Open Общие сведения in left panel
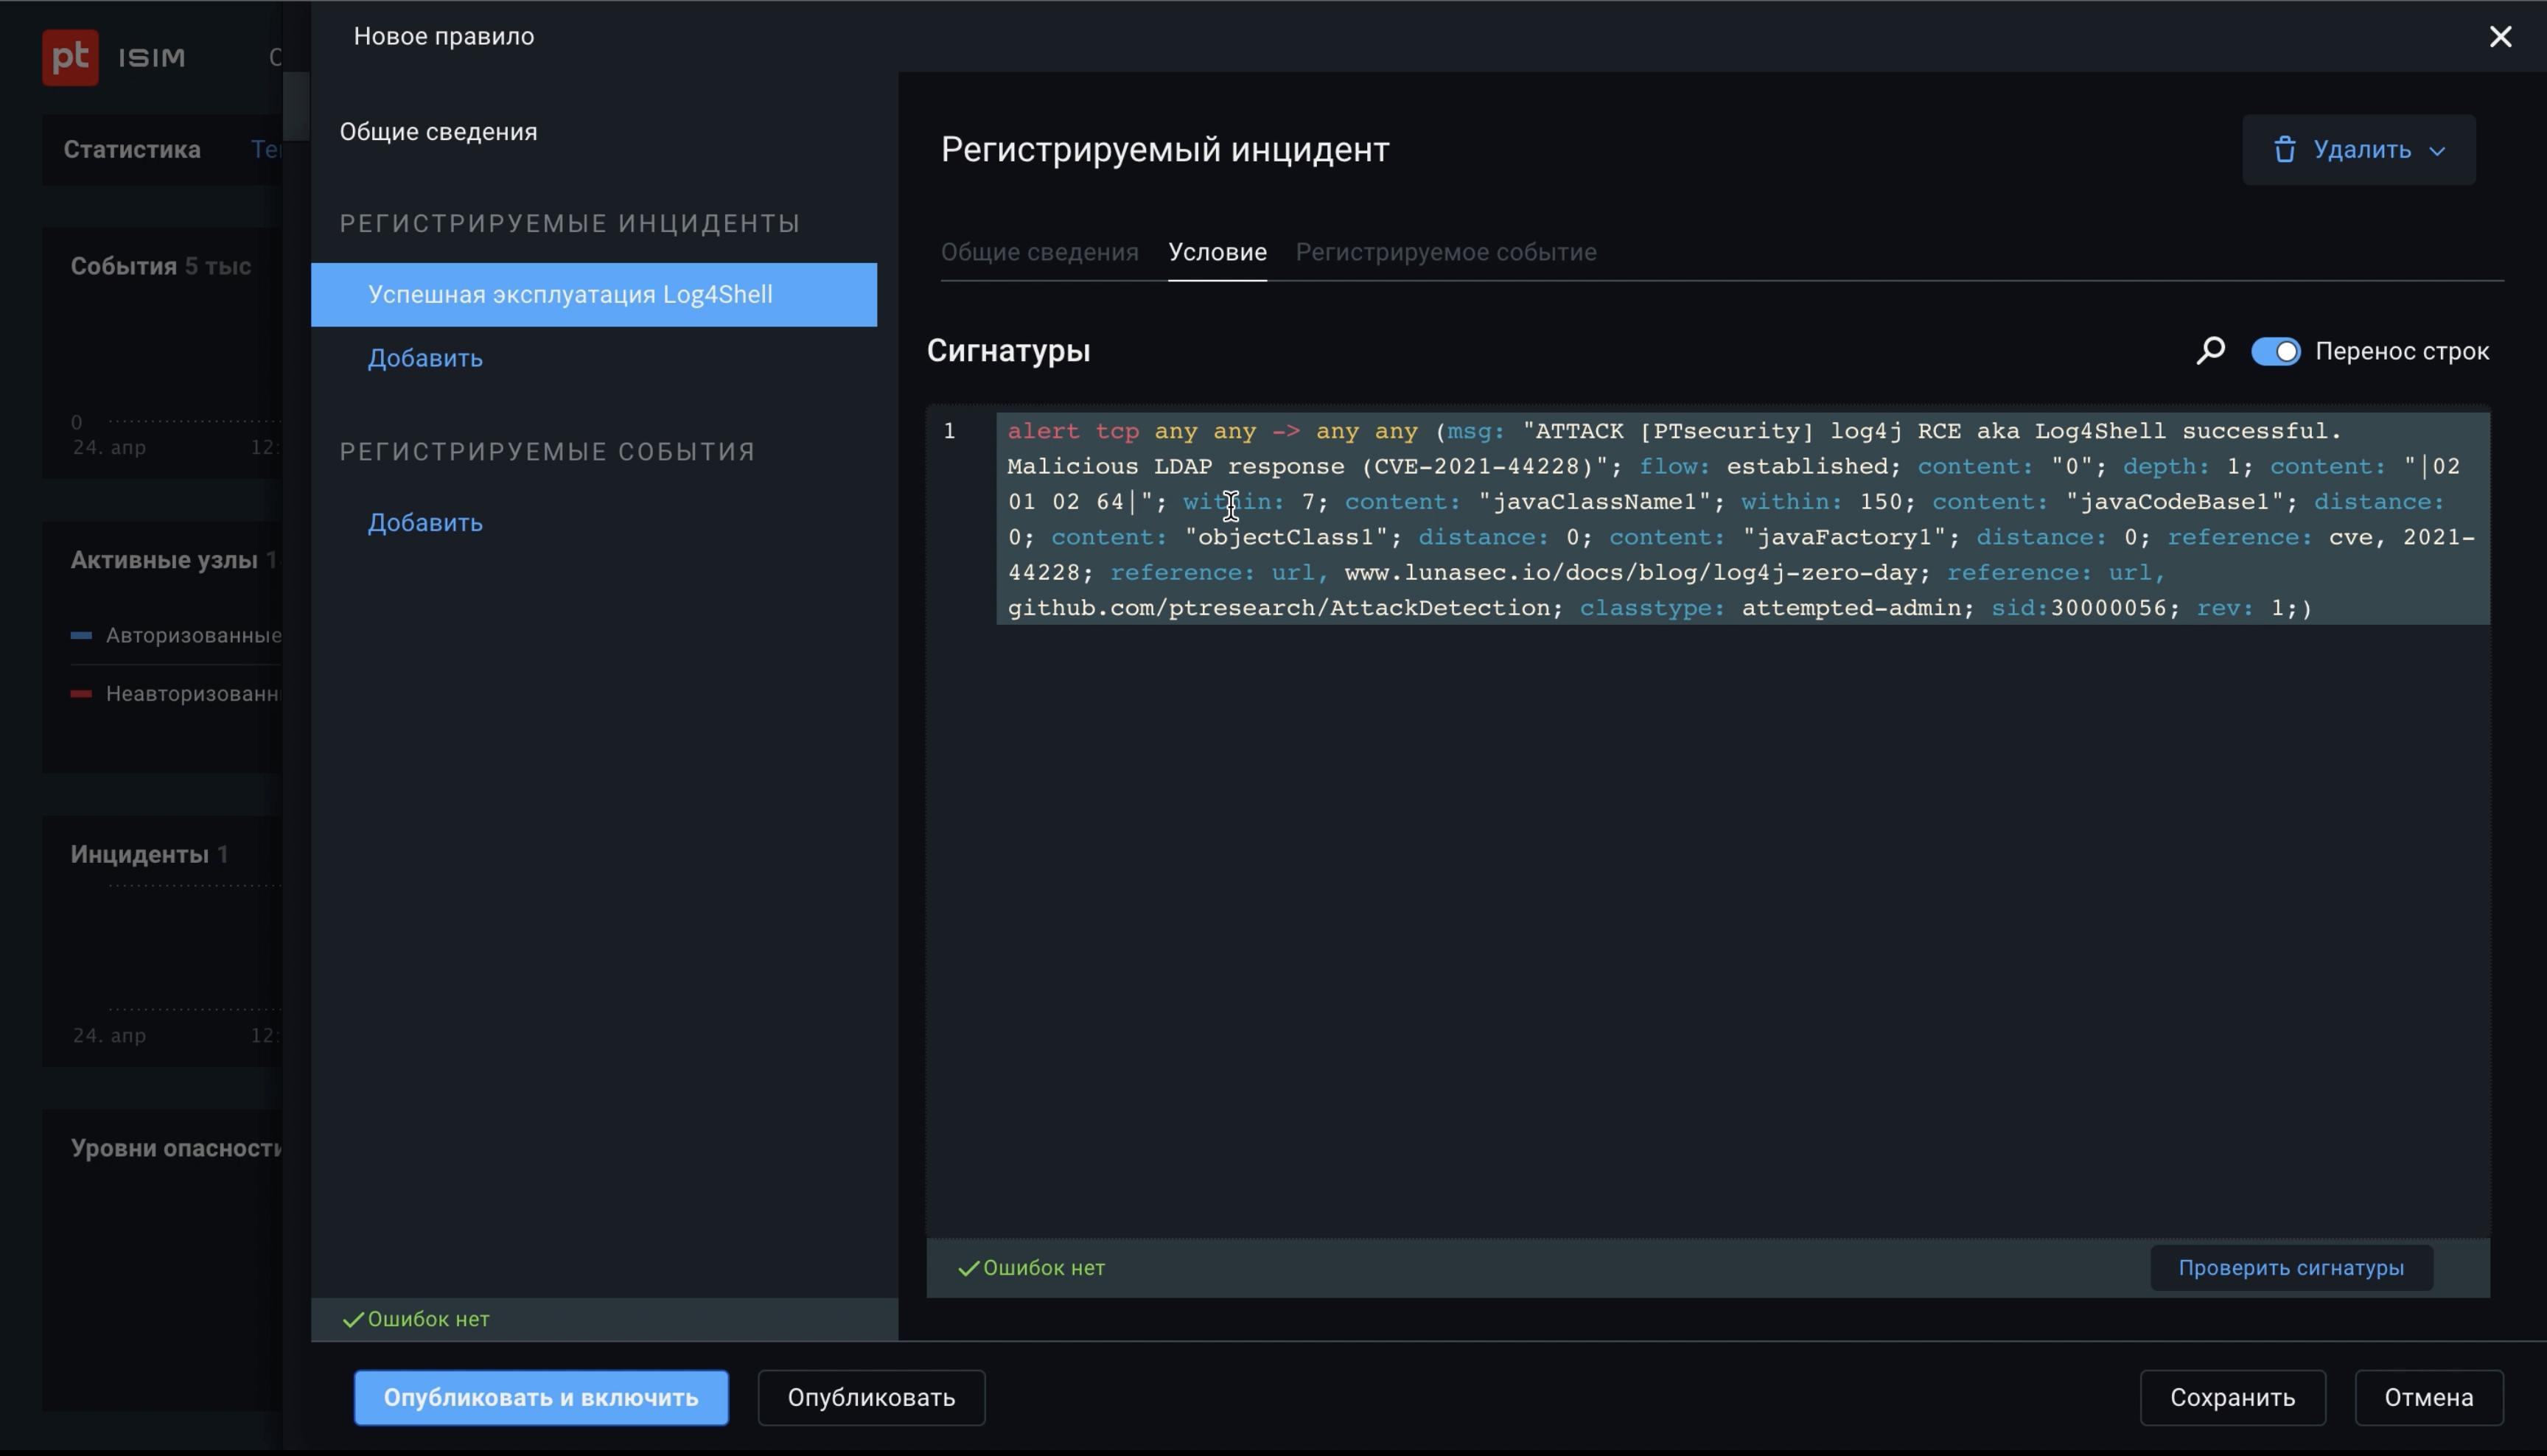Screen dimensions: 2547x1456 coord(438,132)
